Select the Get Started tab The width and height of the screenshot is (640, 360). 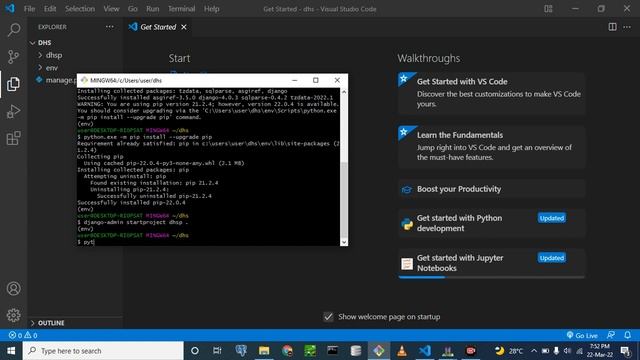(157, 27)
